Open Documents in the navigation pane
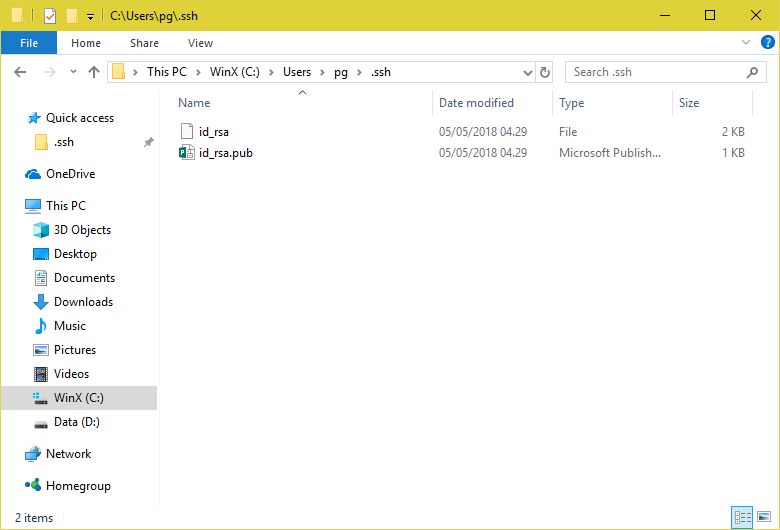The width and height of the screenshot is (780, 530). pyautogui.click(x=84, y=277)
